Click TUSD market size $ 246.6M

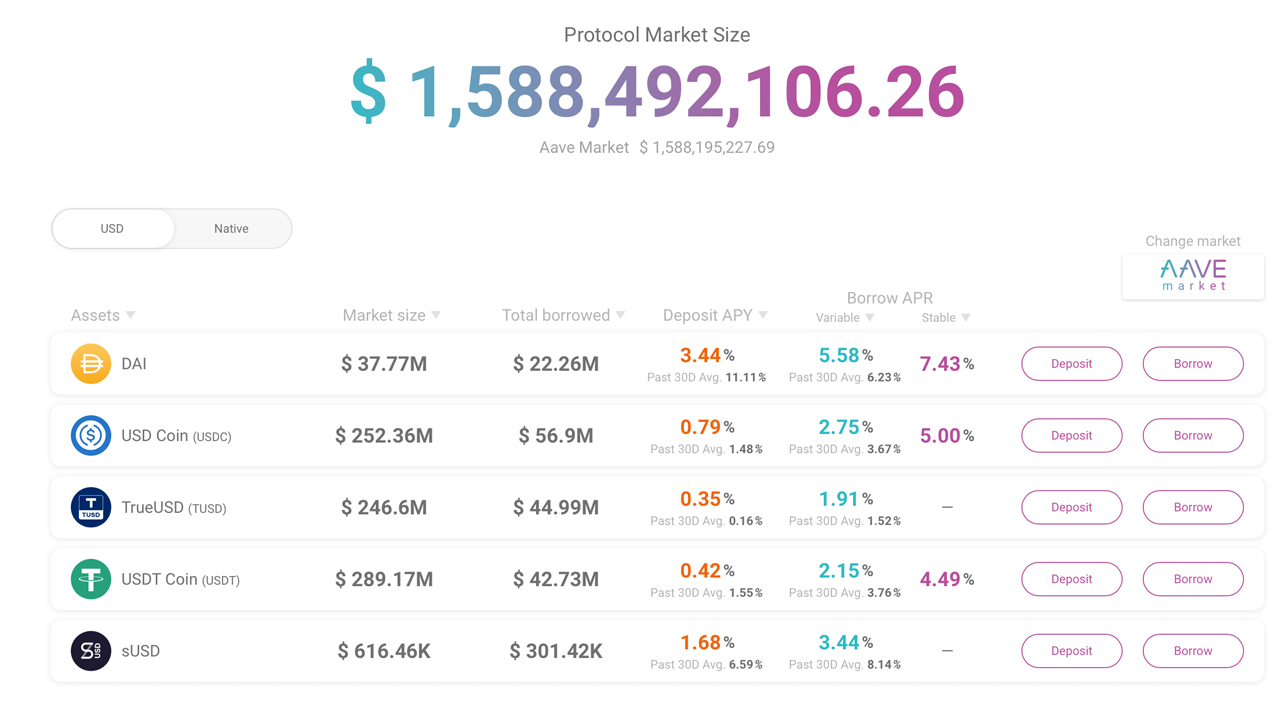pos(384,507)
